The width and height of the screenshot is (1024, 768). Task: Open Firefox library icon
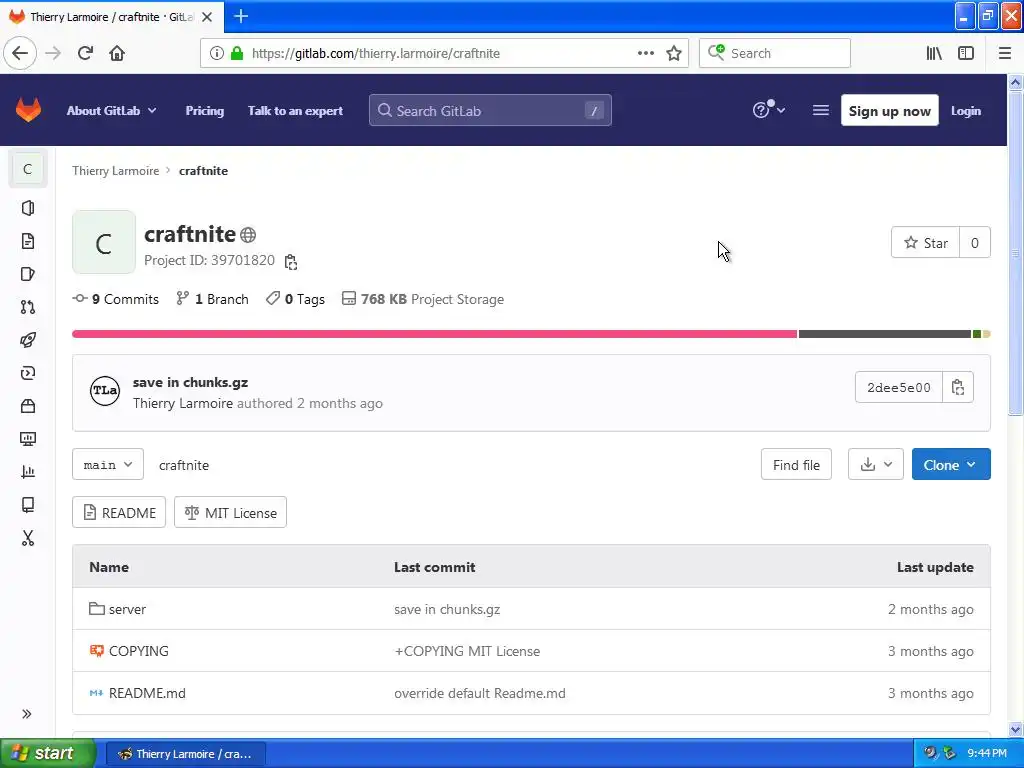click(x=934, y=53)
